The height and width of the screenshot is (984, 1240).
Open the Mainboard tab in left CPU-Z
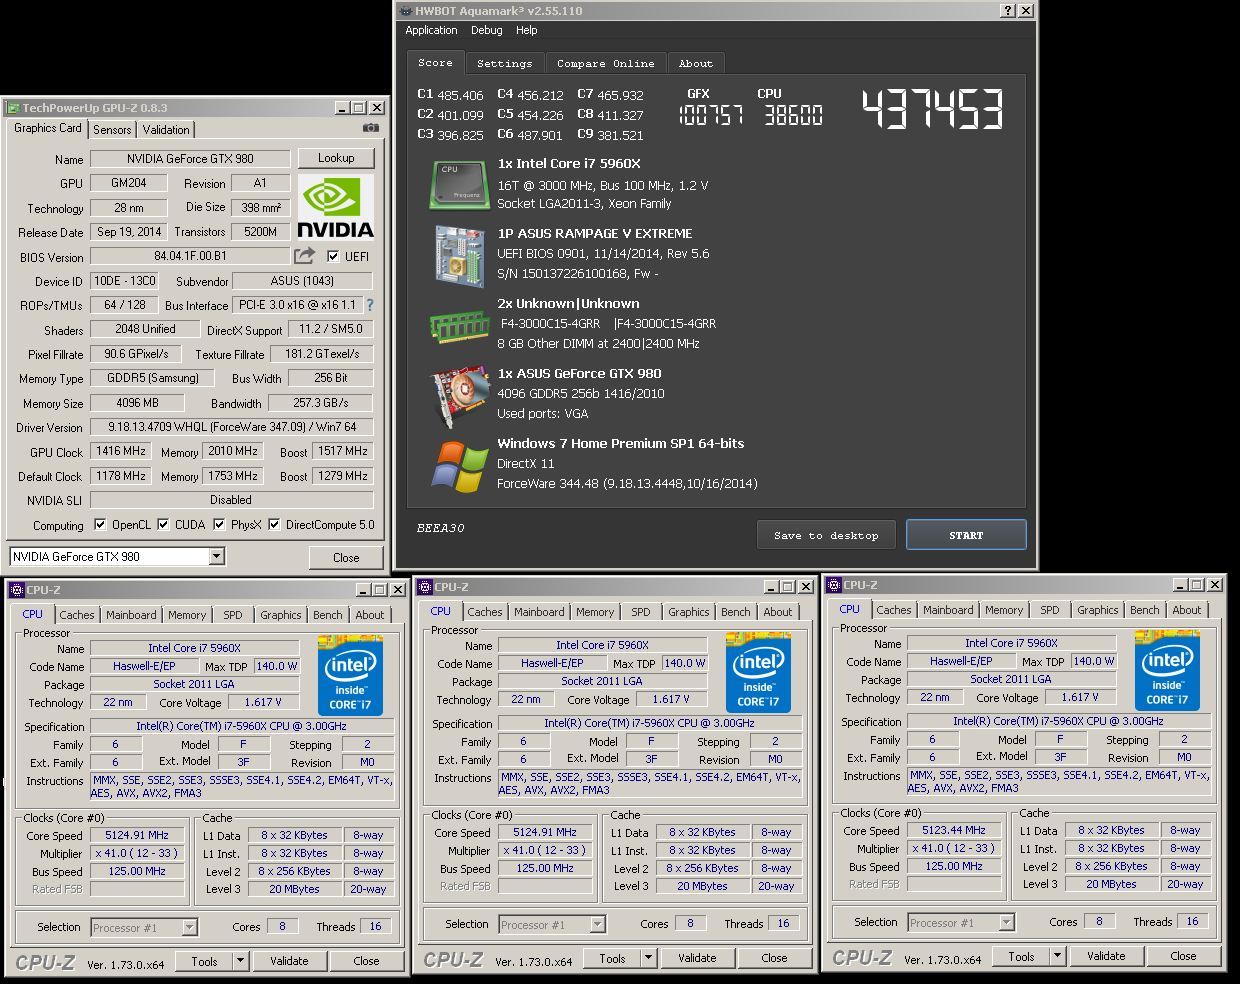pyautogui.click(x=131, y=615)
